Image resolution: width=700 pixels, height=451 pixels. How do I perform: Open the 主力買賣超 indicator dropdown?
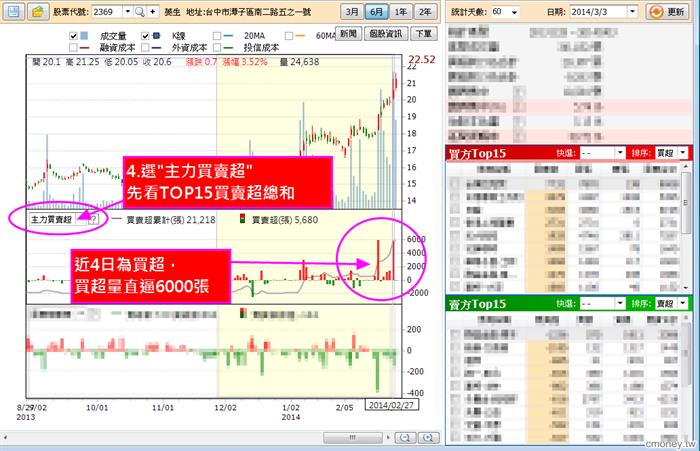tap(81, 219)
